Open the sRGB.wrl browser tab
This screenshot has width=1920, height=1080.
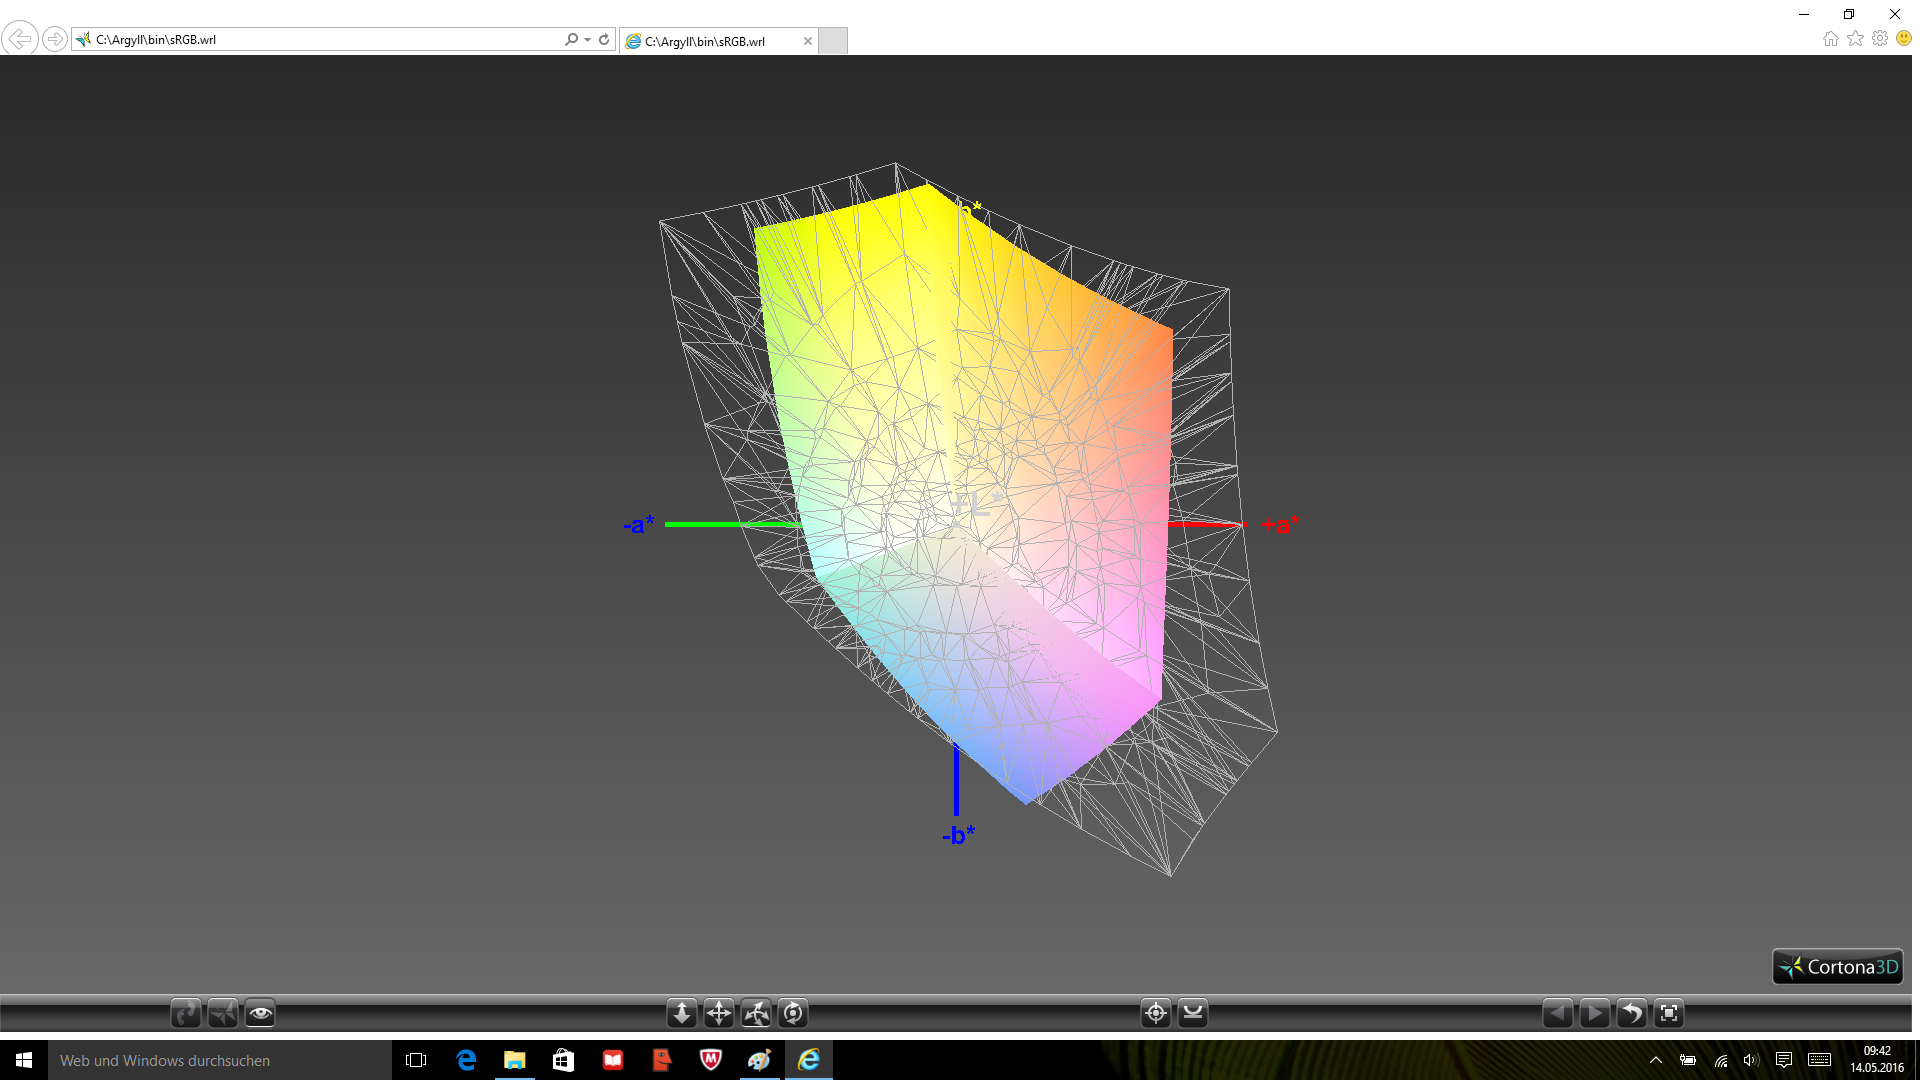click(x=705, y=41)
